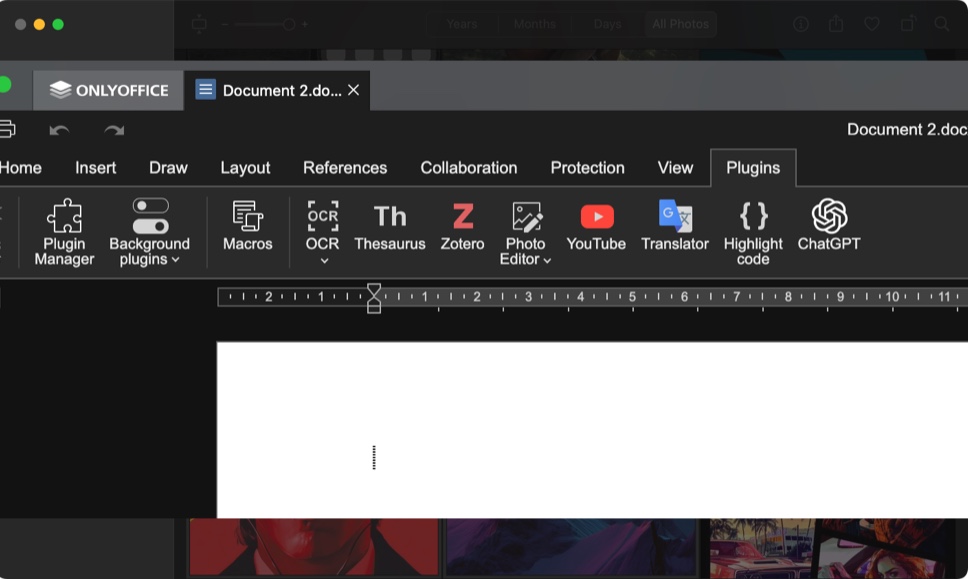
Task: Click the first-line indent marker on ruler
Action: 373,290
